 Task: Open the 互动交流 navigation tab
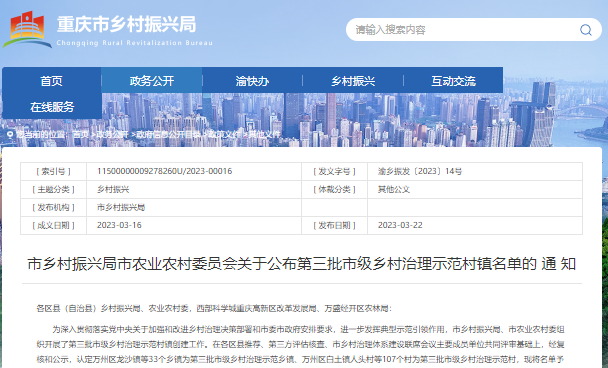[x=453, y=81]
